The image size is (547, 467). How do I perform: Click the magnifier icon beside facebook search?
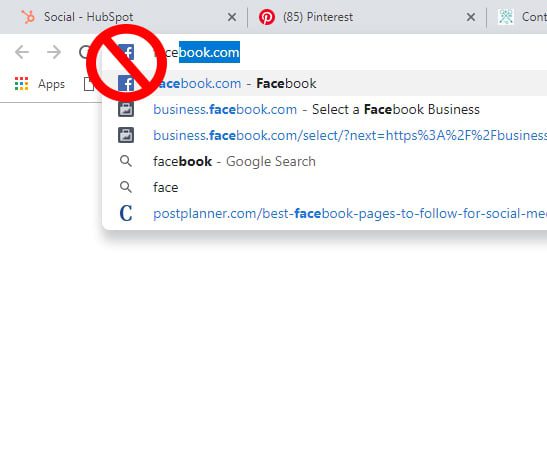click(x=126, y=161)
